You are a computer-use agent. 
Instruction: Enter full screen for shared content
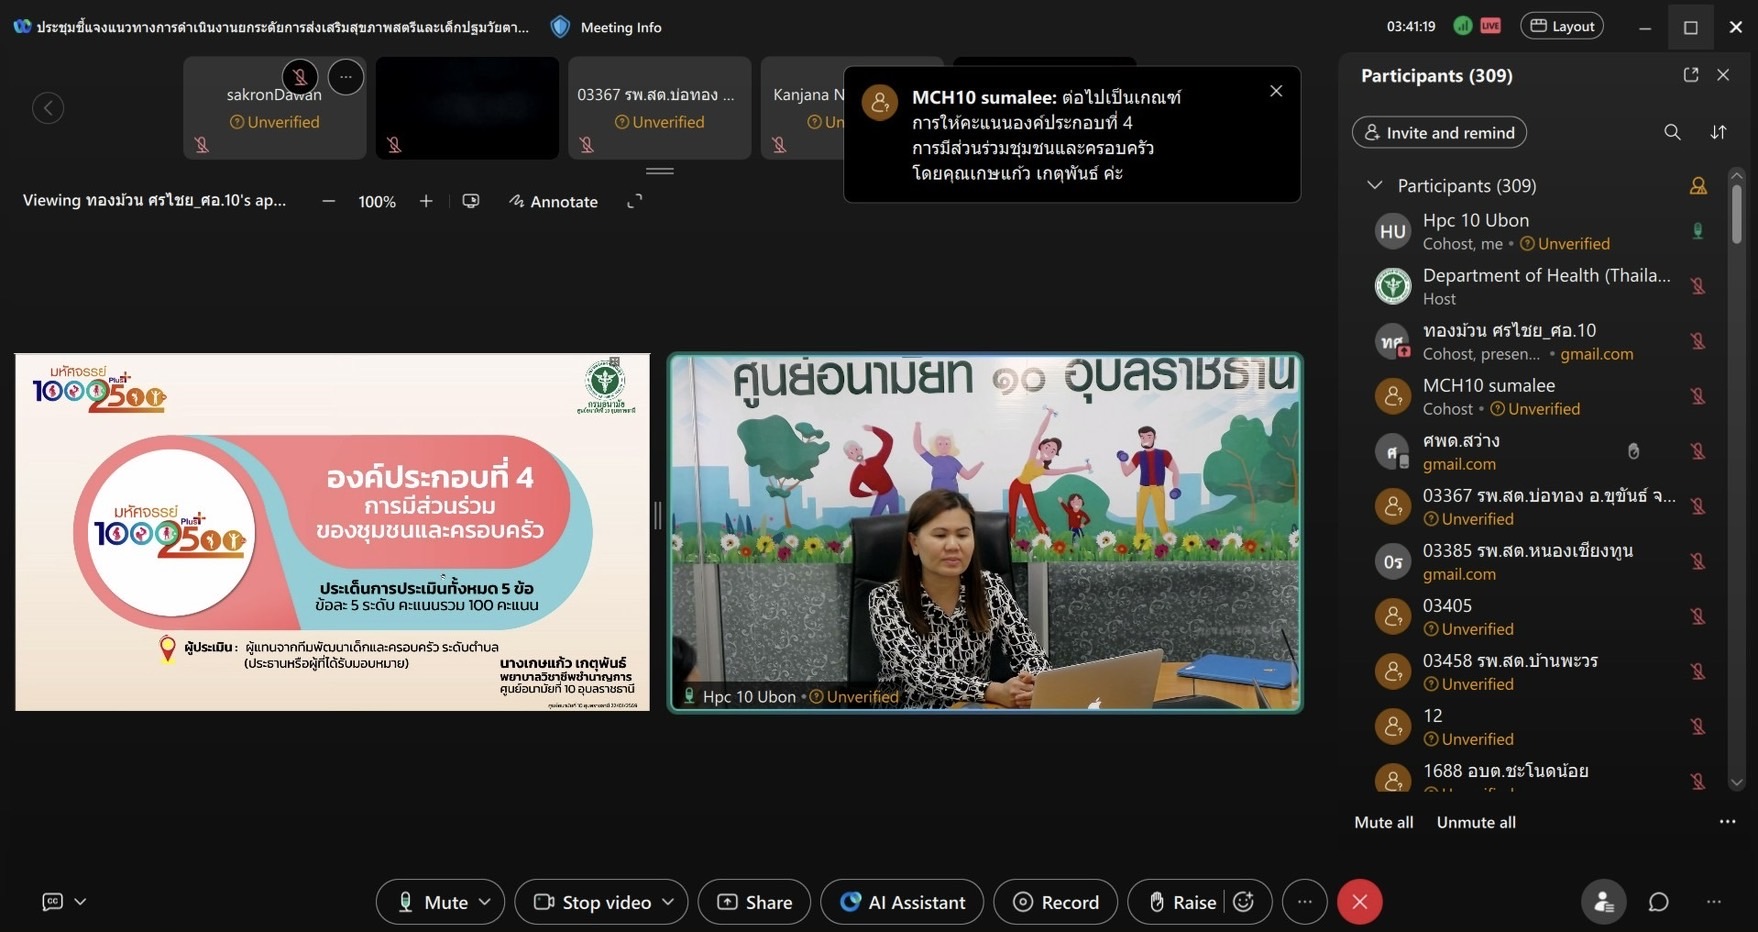[x=634, y=201]
